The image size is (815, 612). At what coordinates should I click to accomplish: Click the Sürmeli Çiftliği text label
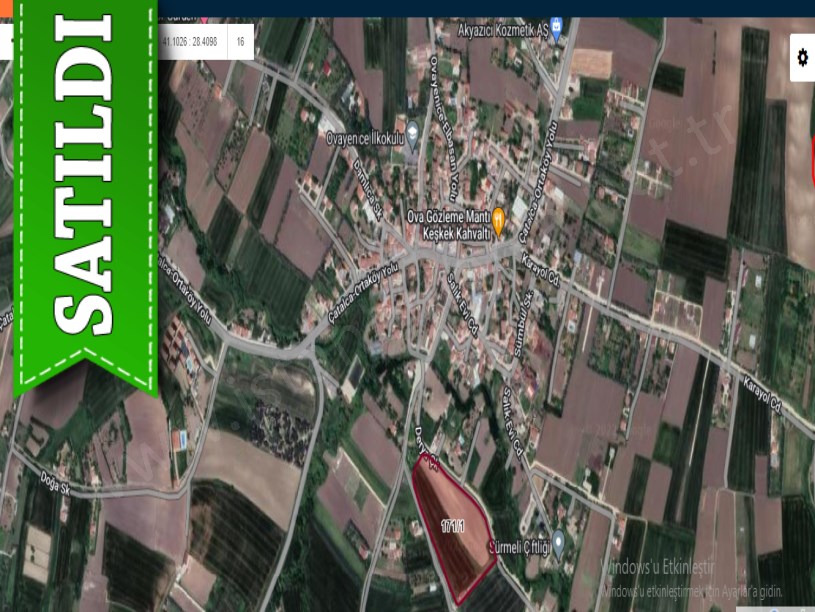point(517,546)
